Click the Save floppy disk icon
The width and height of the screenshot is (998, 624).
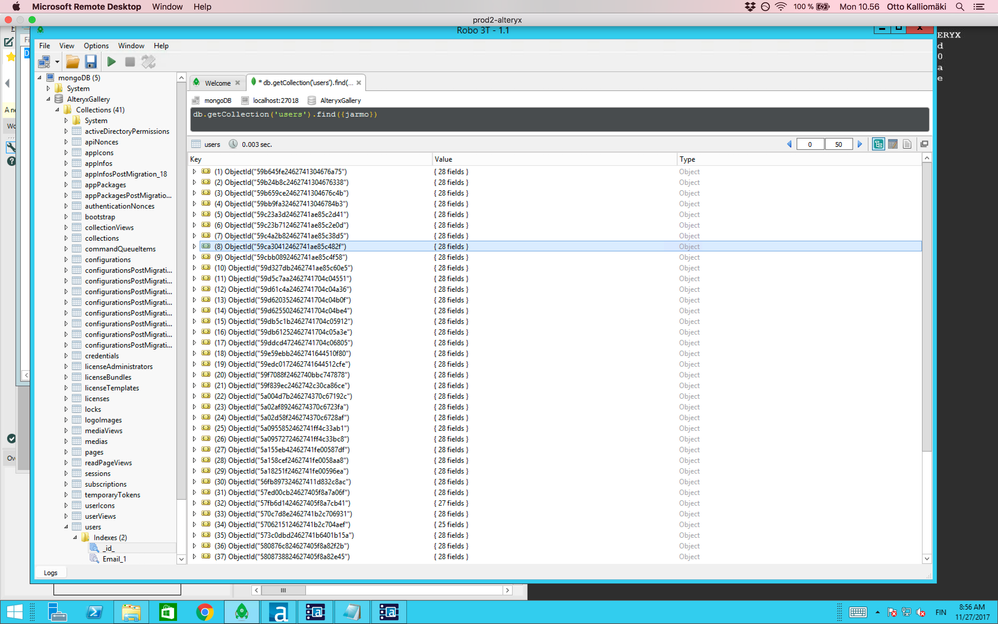[x=90, y=62]
